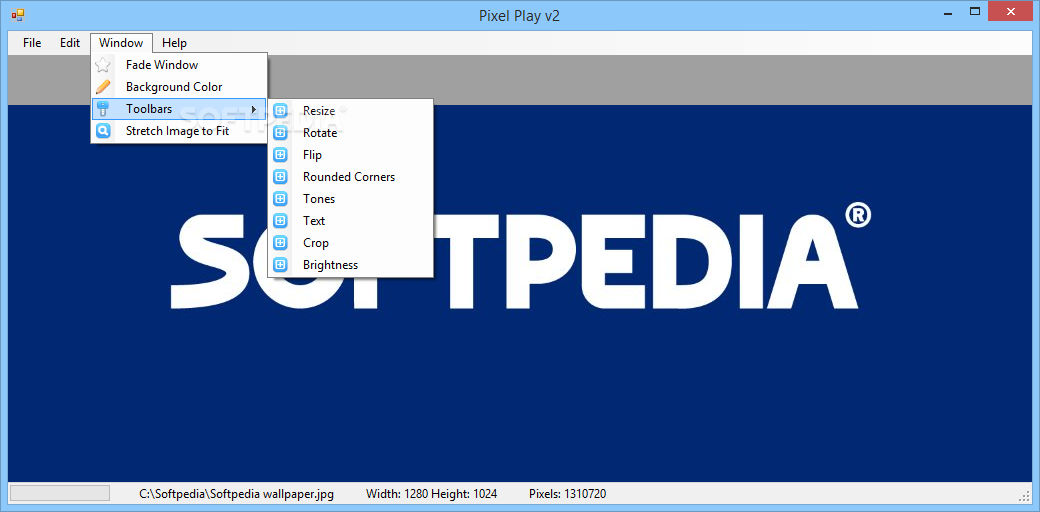The image size is (1040, 512).
Task: Show the Brightness toolbar
Action: pyautogui.click(x=350, y=265)
